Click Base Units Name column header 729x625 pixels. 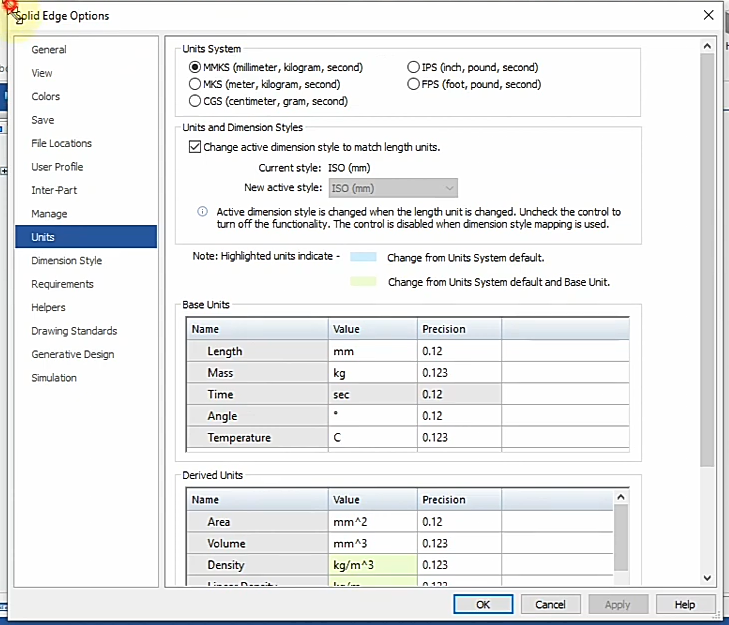[257, 329]
